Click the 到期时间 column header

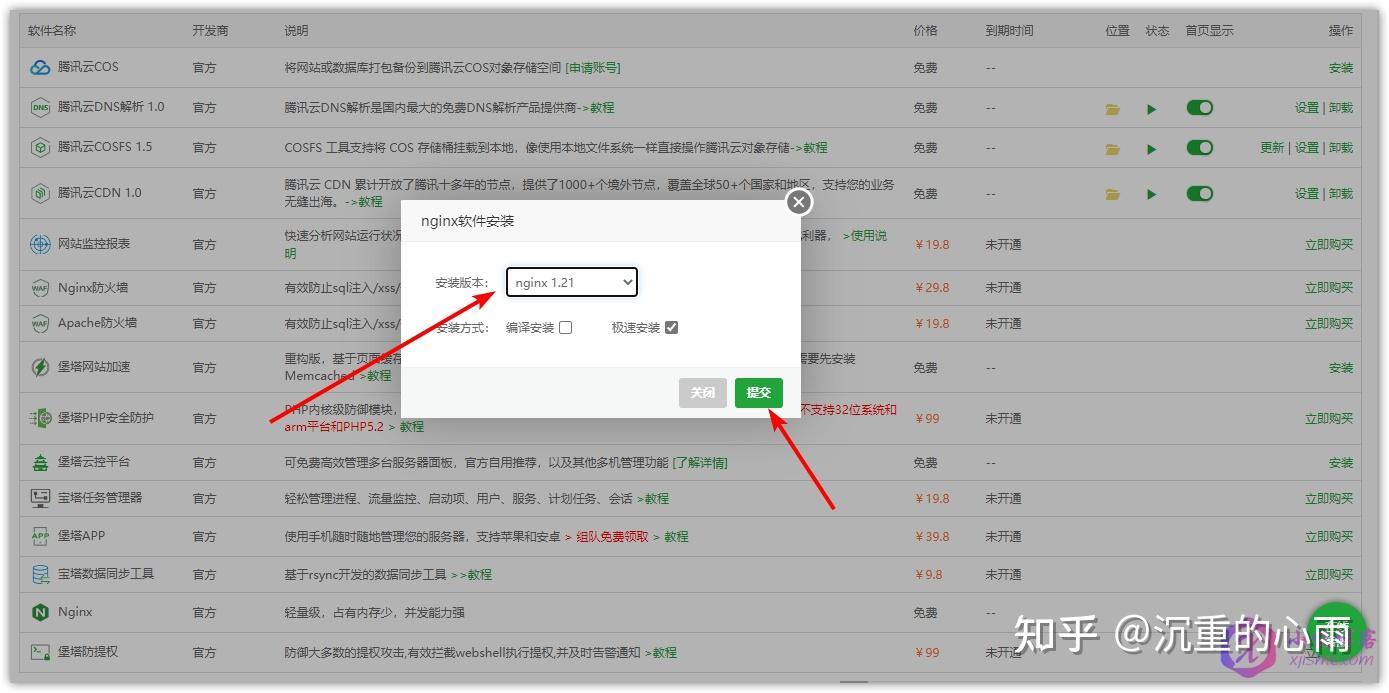[1009, 31]
